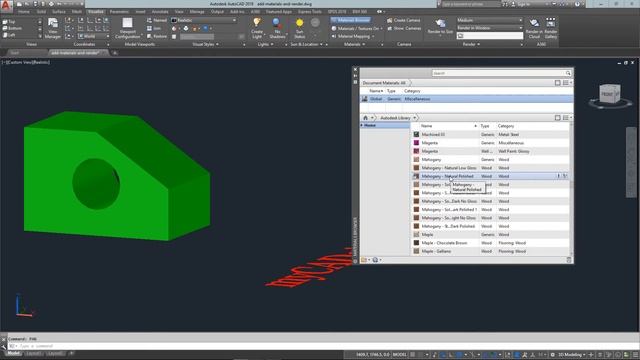Open the Medium render preset dropdown
The width and height of the screenshot is (640, 360).
pyautogui.click(x=489, y=20)
